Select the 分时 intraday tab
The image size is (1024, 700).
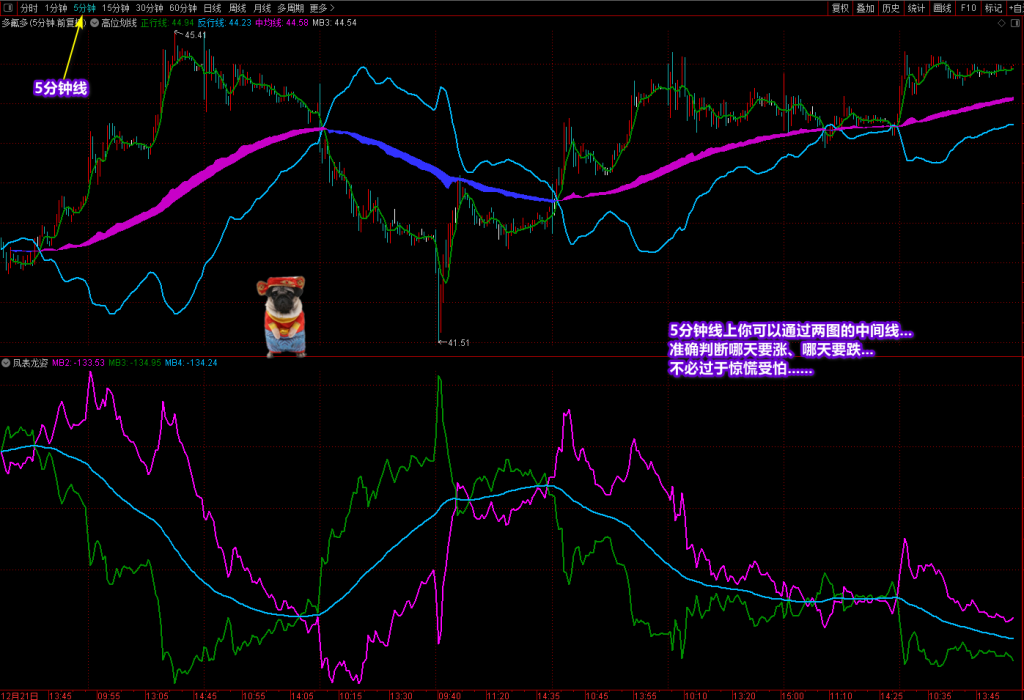28,8
